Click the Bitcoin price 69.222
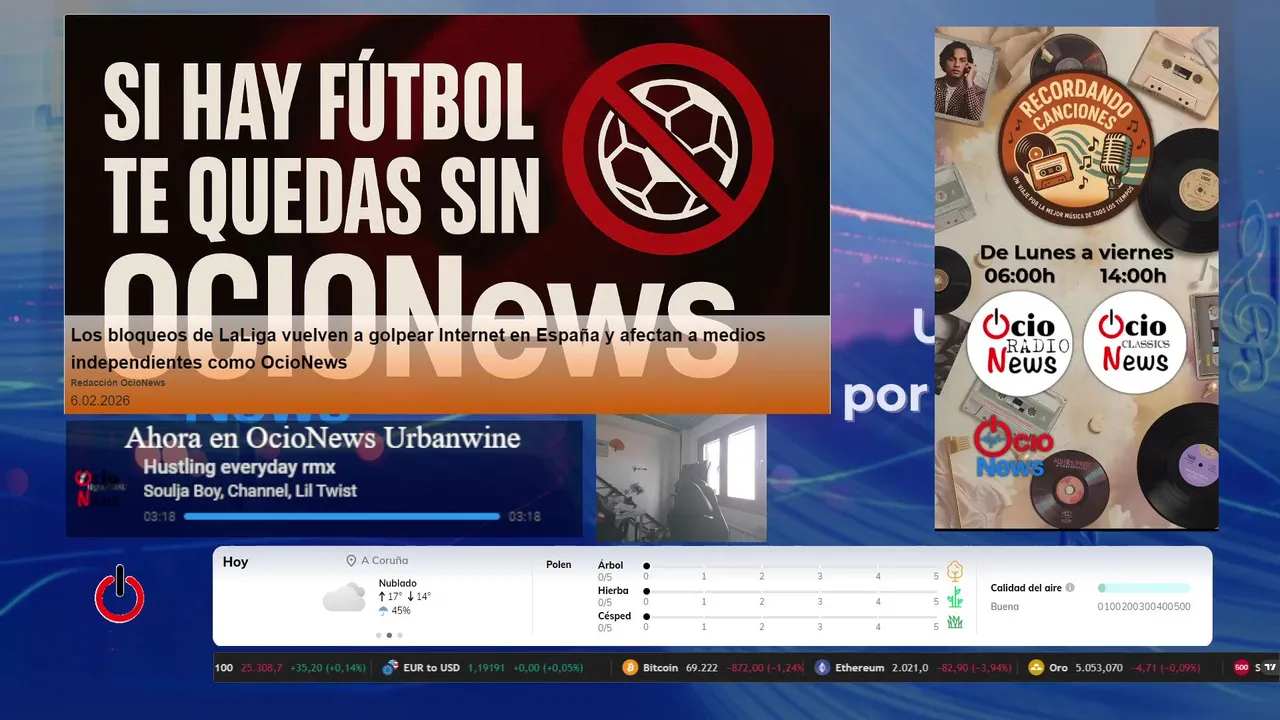 pyautogui.click(x=702, y=668)
